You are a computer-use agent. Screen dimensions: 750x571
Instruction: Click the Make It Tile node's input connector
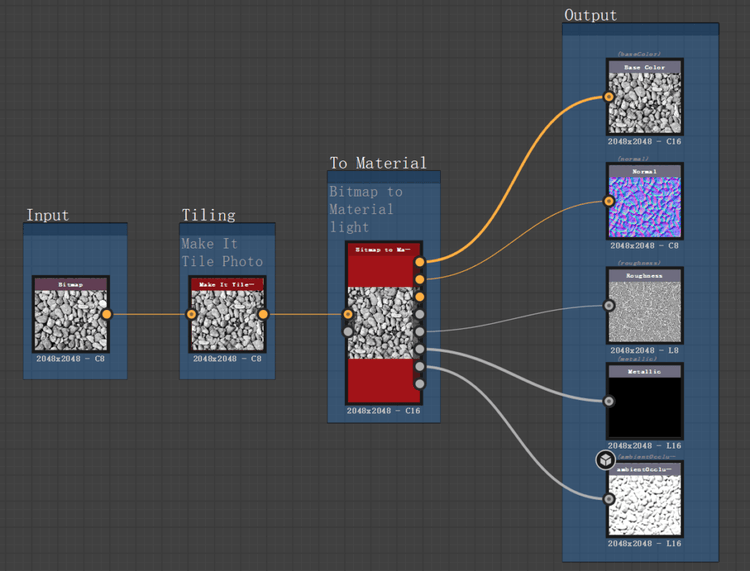coord(191,314)
